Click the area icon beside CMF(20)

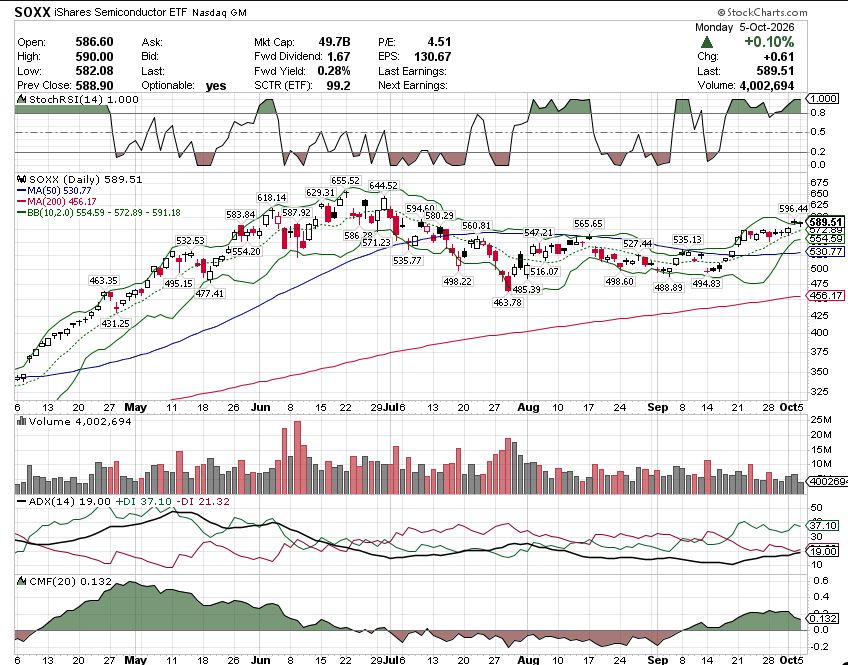pos(22,582)
